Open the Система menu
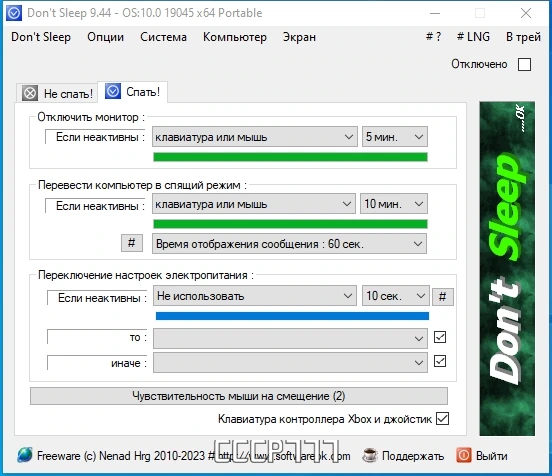Screen dimensions: 552x476 [x=163, y=37]
